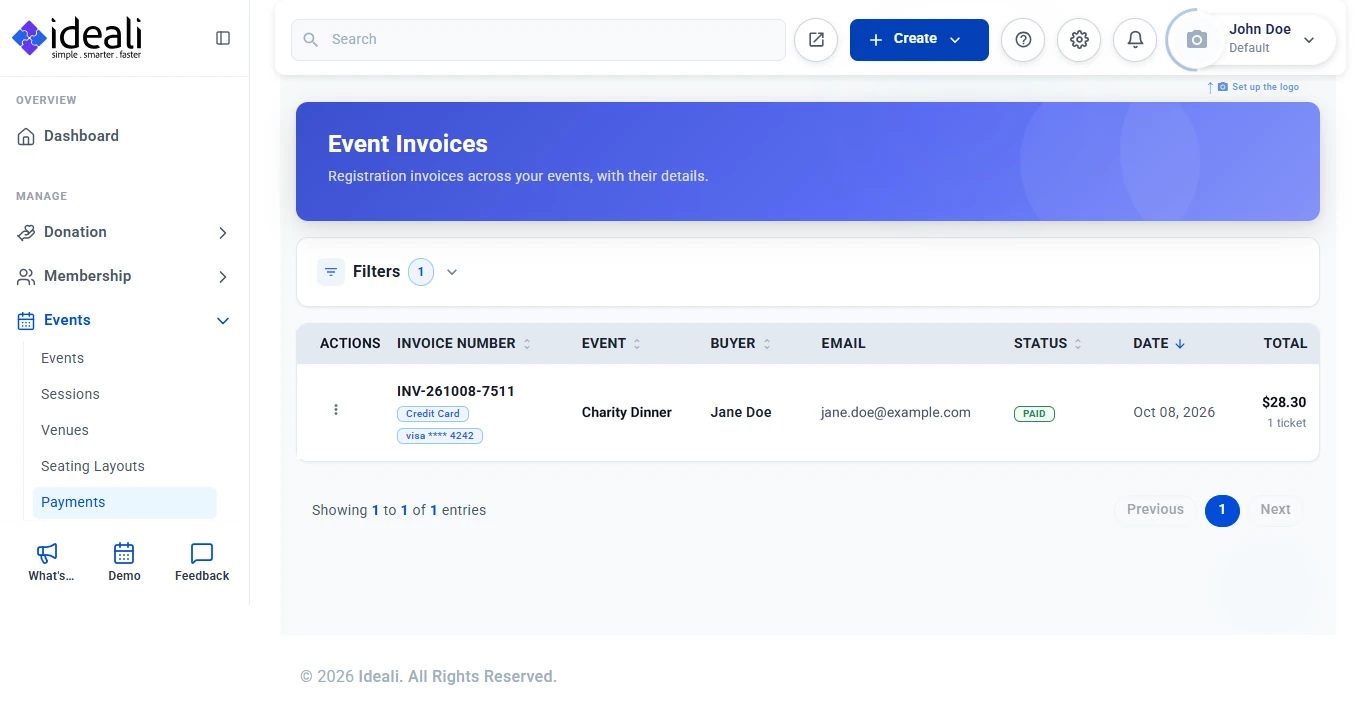
Task: Go to page 1 in pagination
Action: click(x=1222, y=510)
